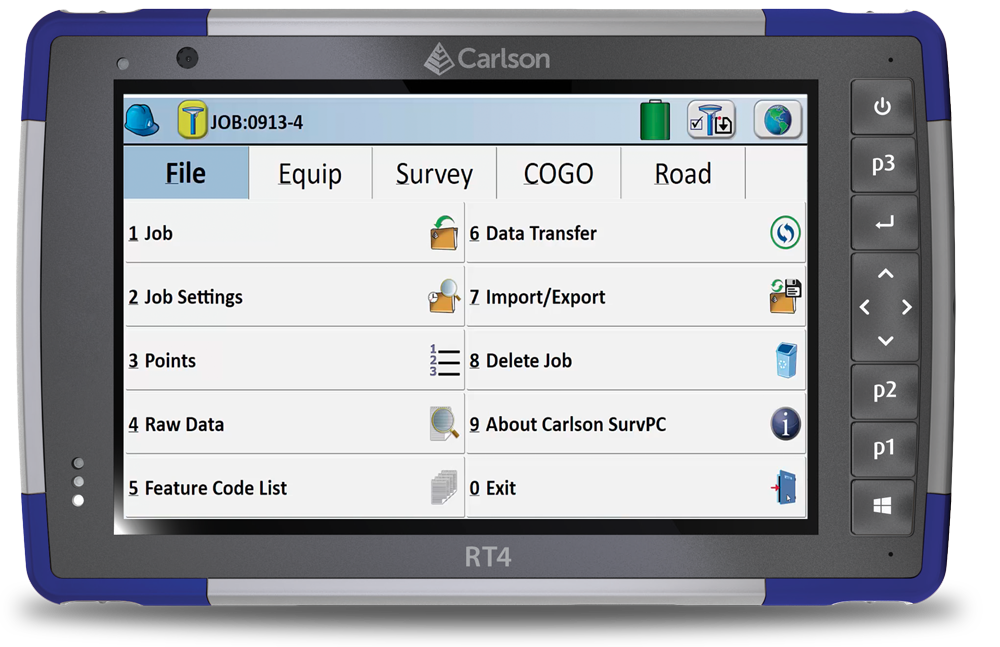Click the hard hat icon in the title bar

140,119
